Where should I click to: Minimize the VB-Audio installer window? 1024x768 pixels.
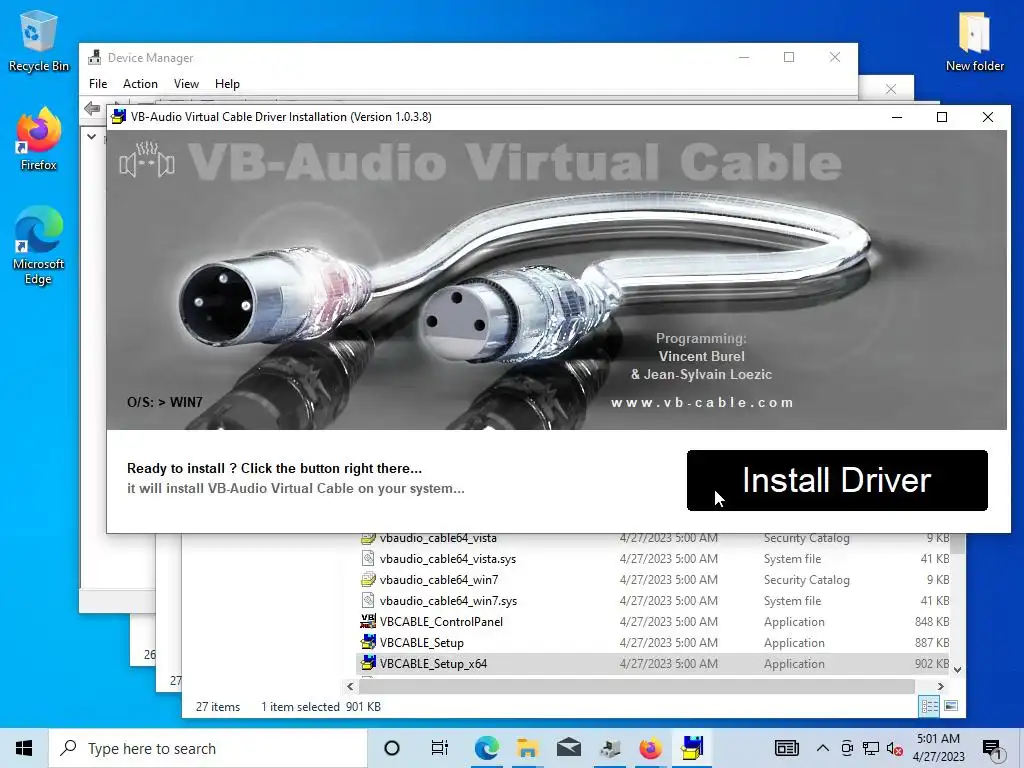897,117
